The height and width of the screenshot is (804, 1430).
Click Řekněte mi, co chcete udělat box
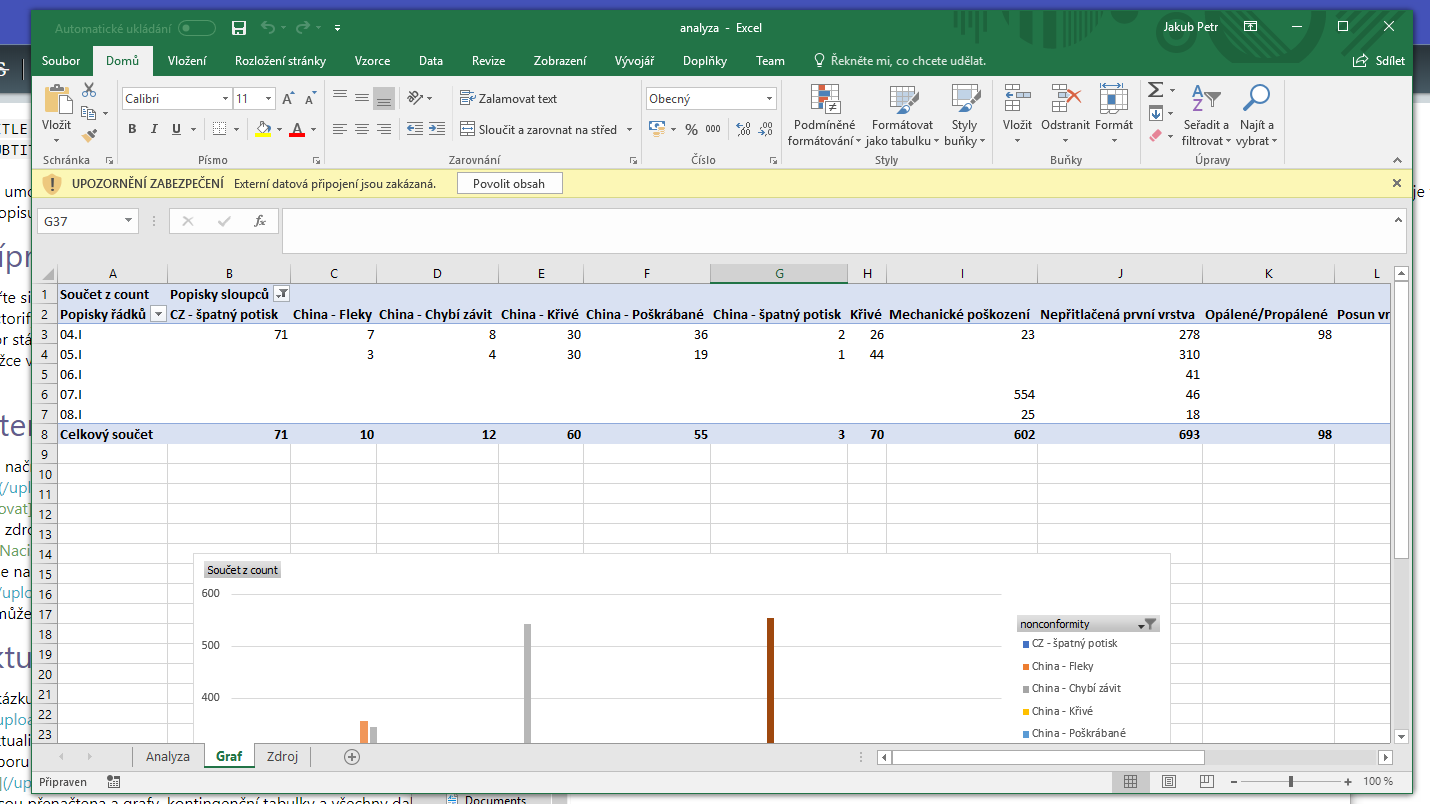click(x=900, y=61)
